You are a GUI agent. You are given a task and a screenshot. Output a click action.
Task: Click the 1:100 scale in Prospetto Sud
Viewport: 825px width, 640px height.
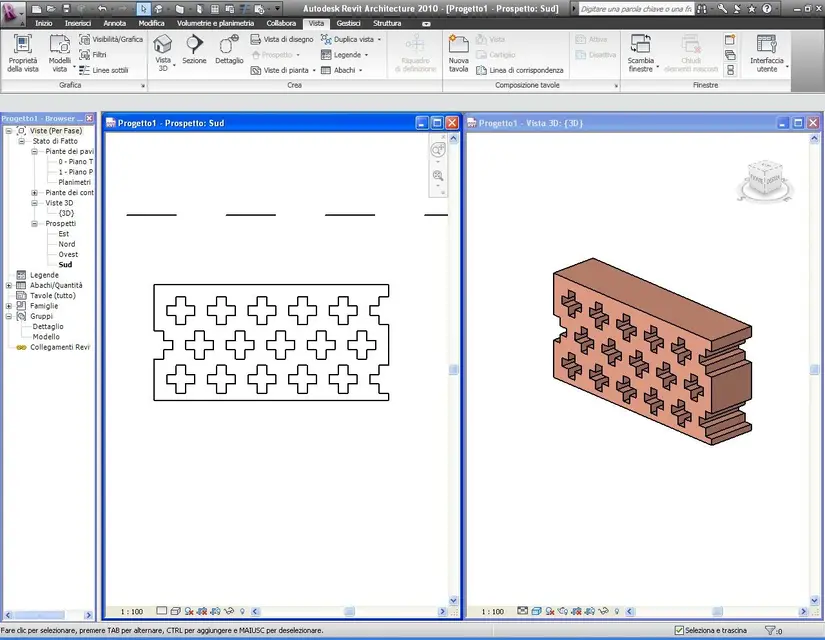pyautogui.click(x=132, y=612)
